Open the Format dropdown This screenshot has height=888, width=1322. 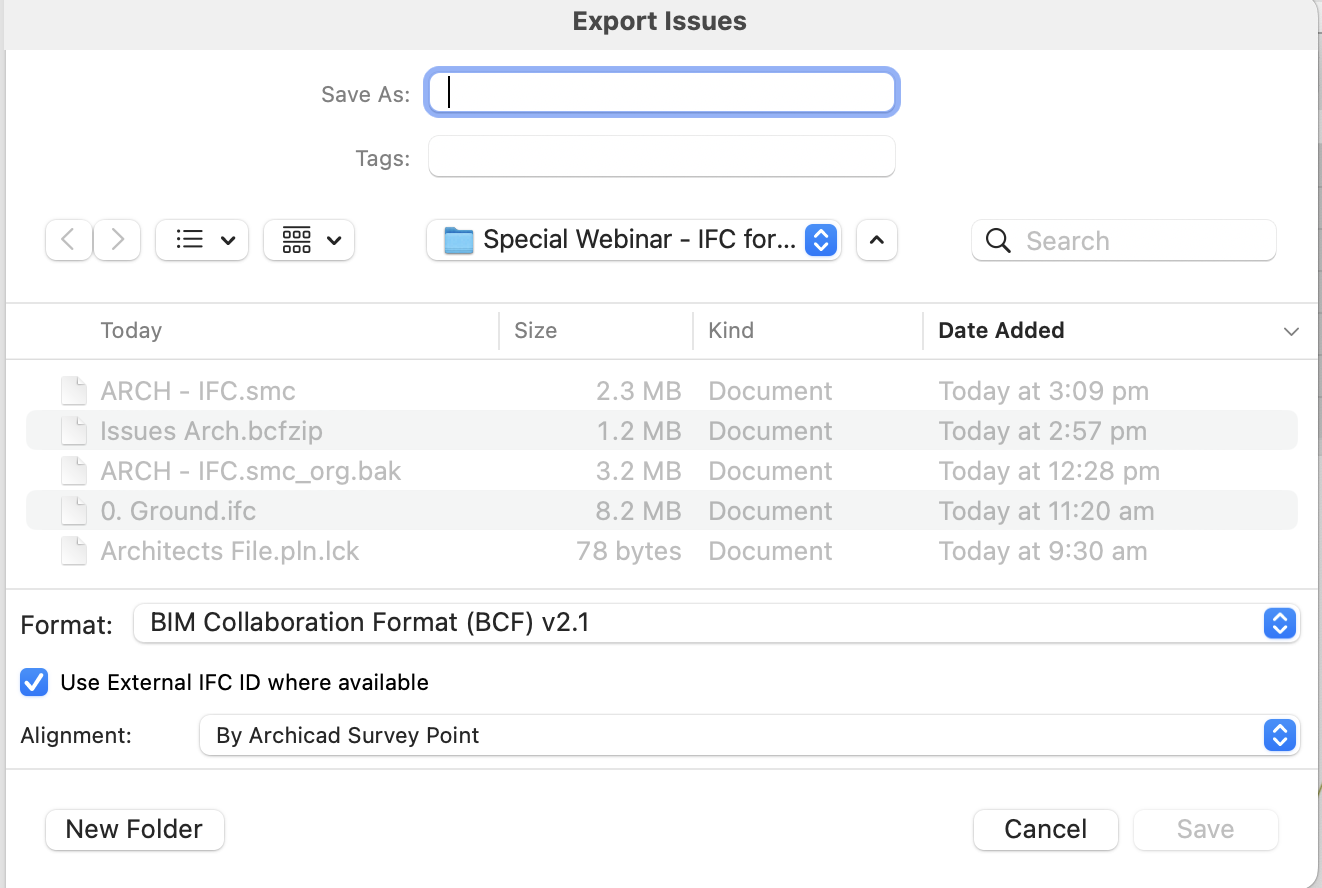(1279, 623)
